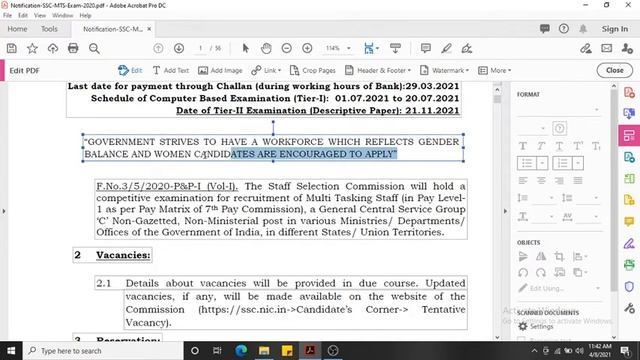The height and width of the screenshot is (360, 640).
Task: Flip object horizontally in the Objects panel
Action: (x=541, y=257)
